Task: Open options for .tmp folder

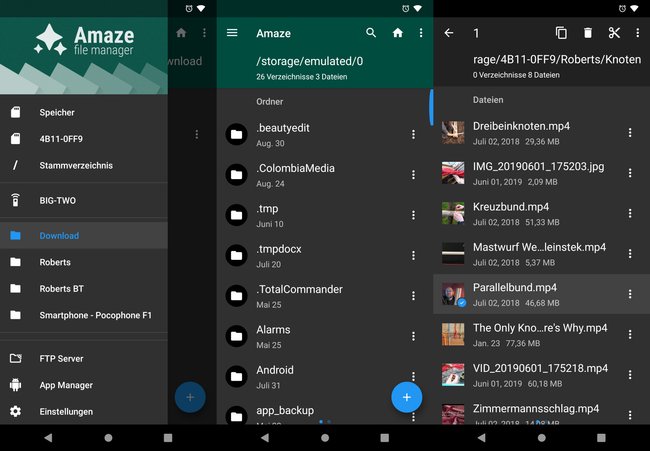Action: point(413,215)
